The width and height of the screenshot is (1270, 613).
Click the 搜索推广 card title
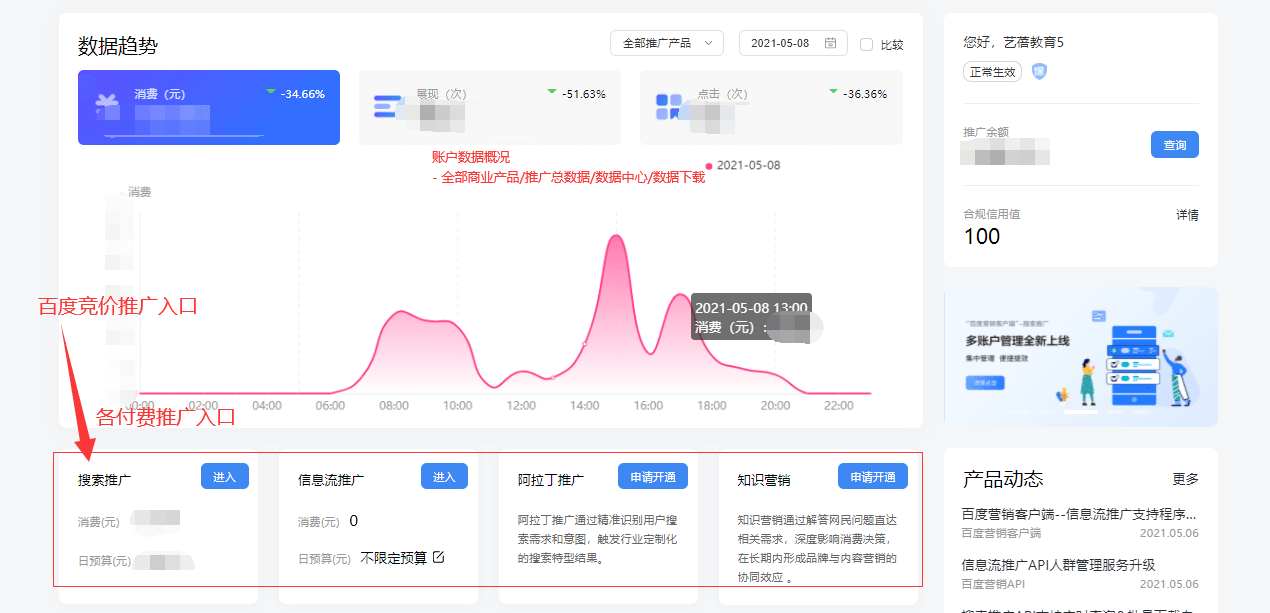104,480
